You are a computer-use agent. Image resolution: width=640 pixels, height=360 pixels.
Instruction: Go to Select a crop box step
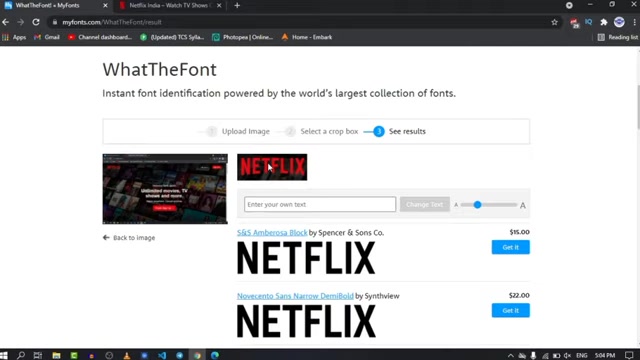pyautogui.click(x=321, y=131)
